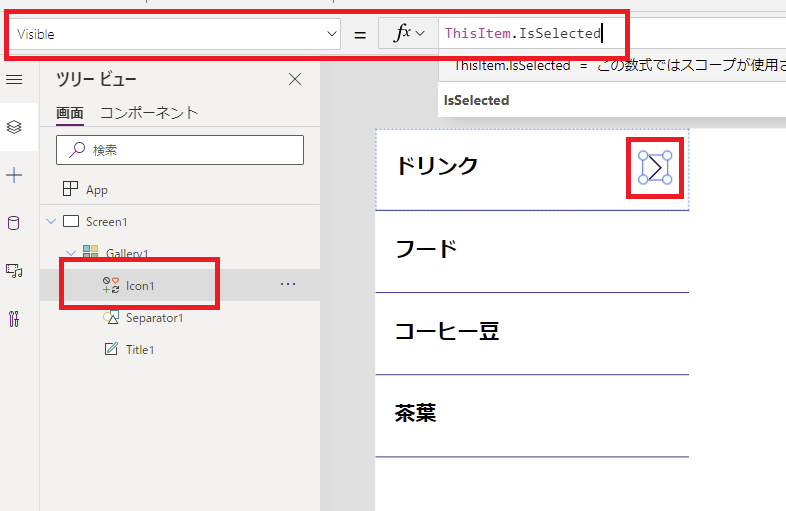
Task: Switch to the 画面 tab
Action: pyautogui.click(x=70, y=113)
